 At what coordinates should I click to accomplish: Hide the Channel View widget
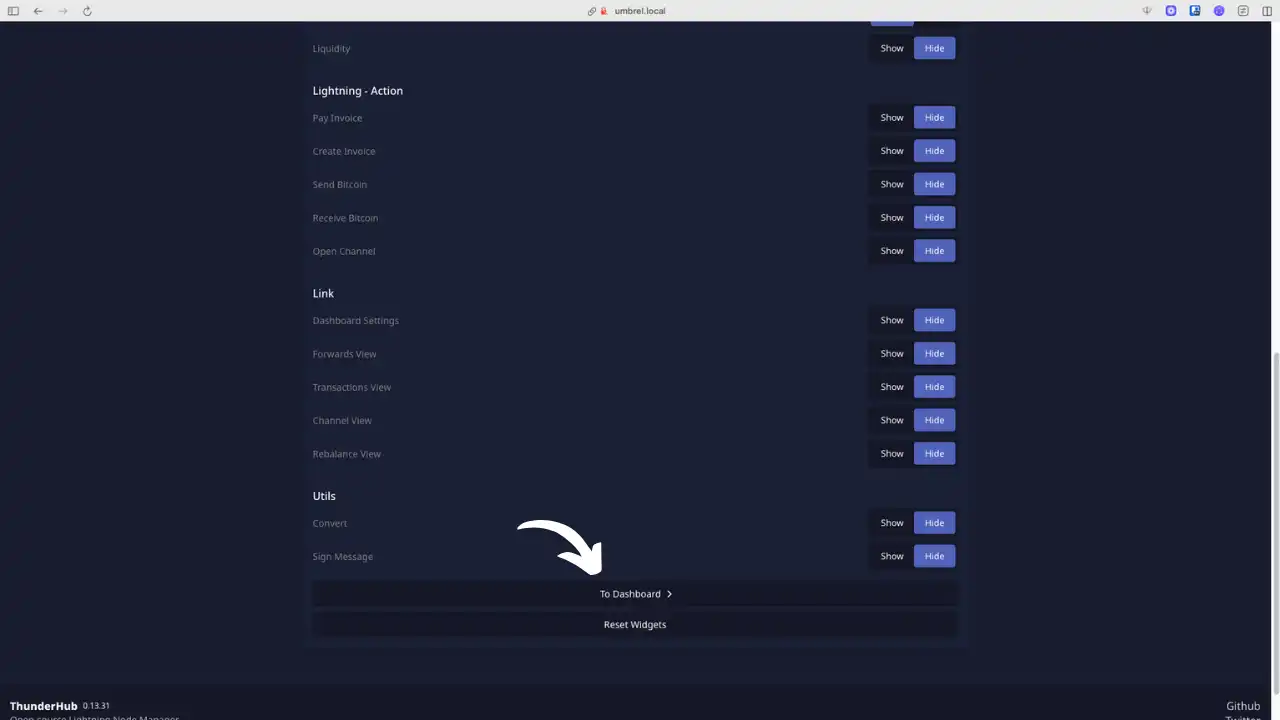tap(934, 420)
